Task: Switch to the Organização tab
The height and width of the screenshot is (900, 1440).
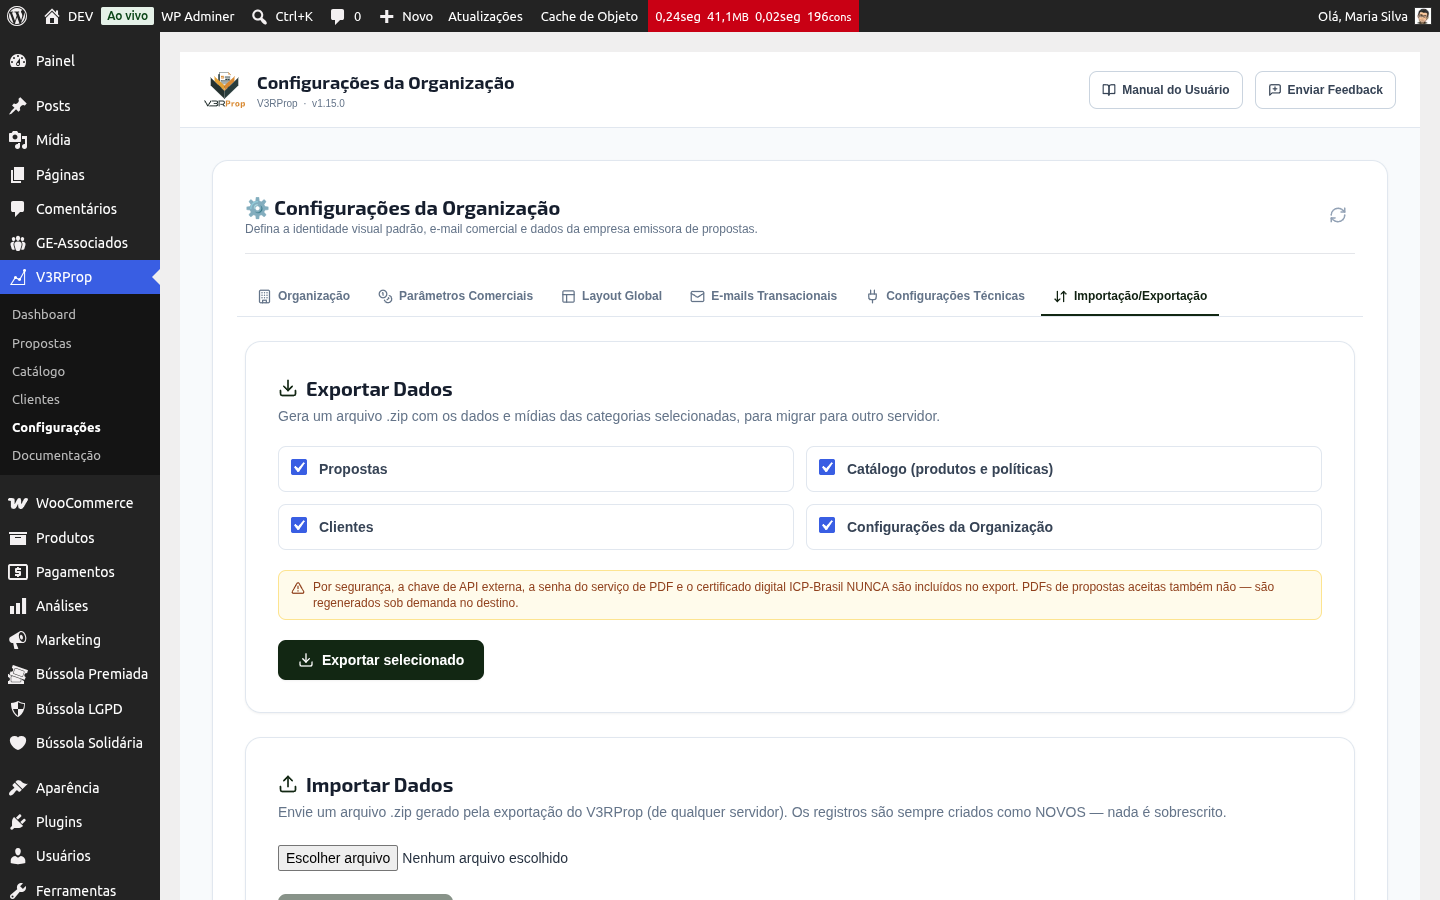Action: [x=304, y=296]
